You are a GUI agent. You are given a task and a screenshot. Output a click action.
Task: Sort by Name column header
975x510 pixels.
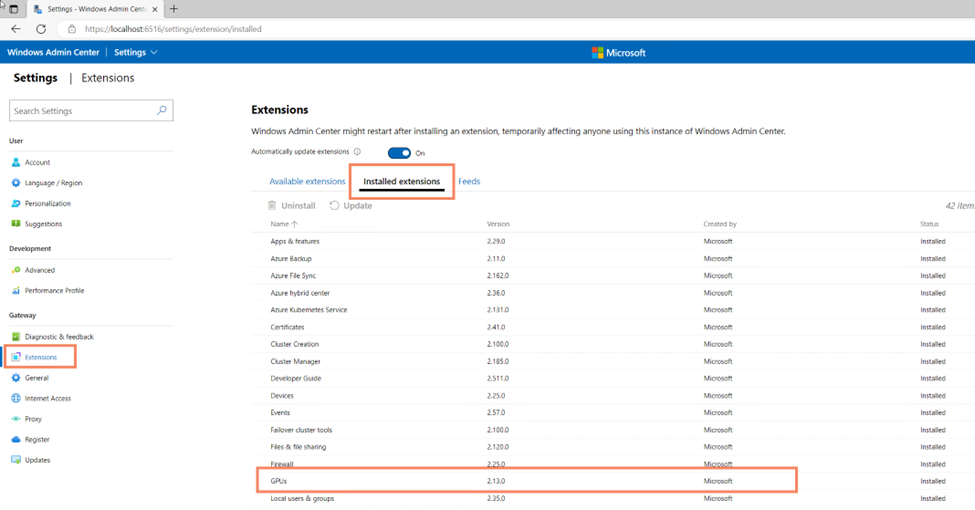pyautogui.click(x=284, y=224)
